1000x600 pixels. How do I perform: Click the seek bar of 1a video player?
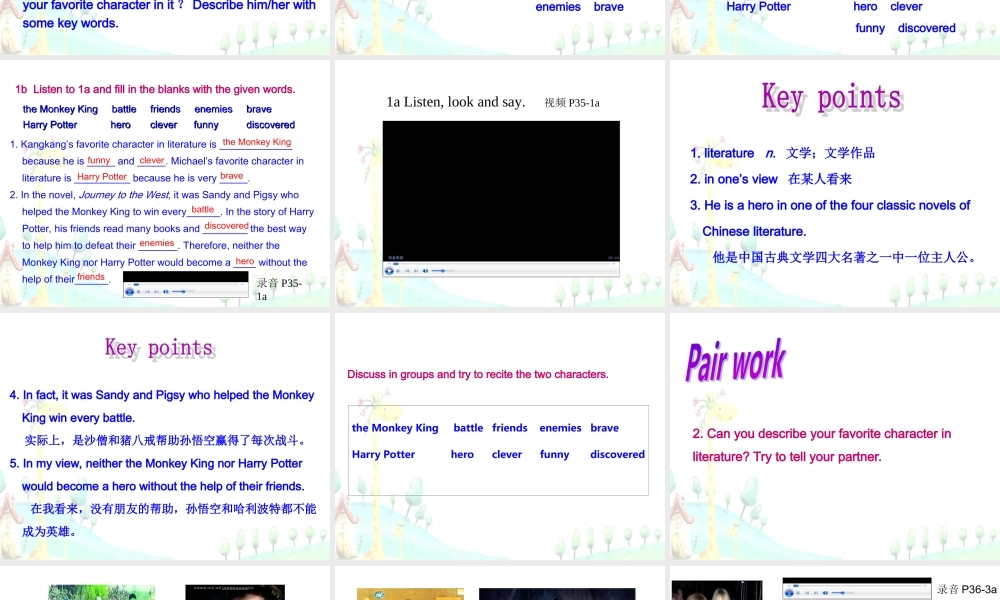click(500, 263)
